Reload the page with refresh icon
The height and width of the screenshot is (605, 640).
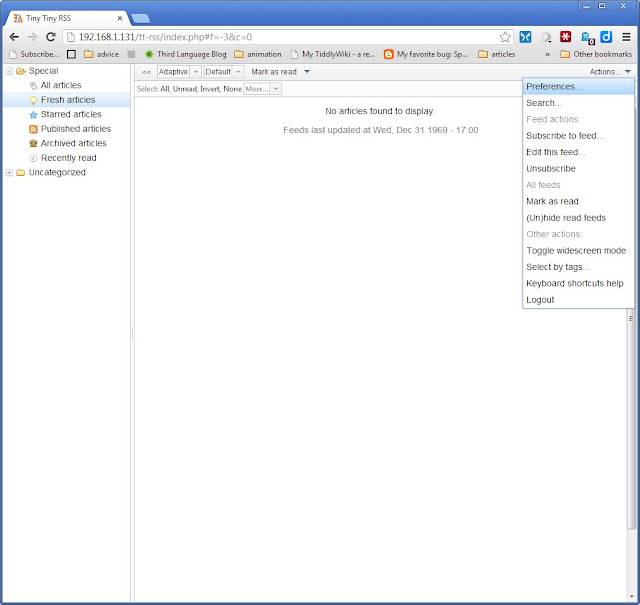coord(51,37)
